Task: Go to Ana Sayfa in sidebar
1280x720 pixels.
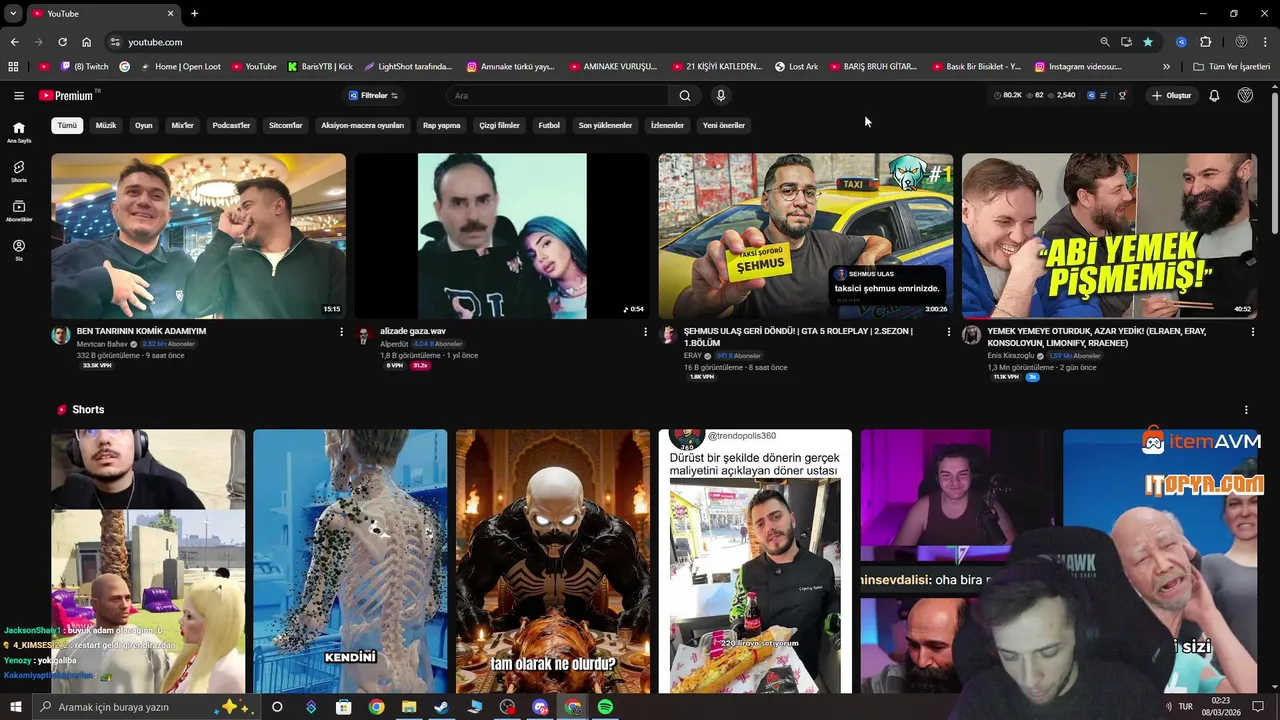Action: 19,132
